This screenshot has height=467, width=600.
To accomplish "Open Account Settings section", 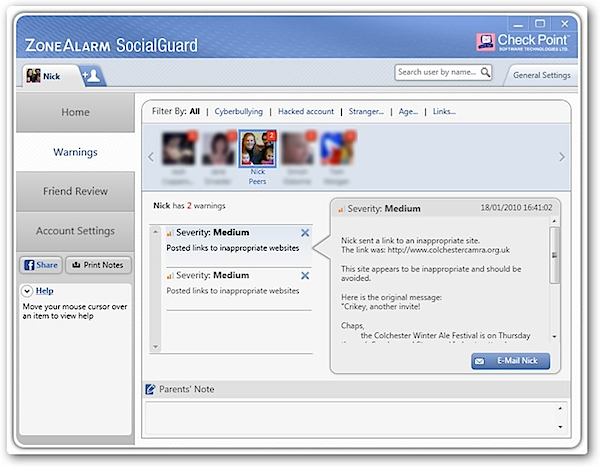I will pyautogui.click(x=75, y=231).
